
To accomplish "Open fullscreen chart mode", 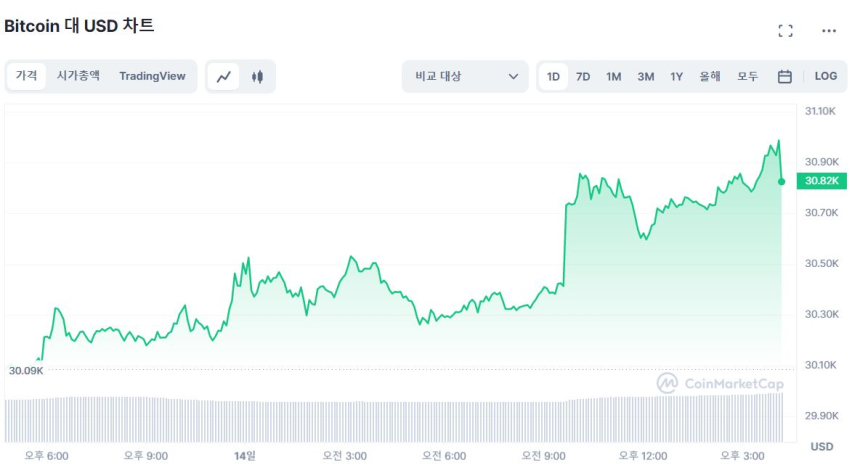I will pyautogui.click(x=785, y=31).
